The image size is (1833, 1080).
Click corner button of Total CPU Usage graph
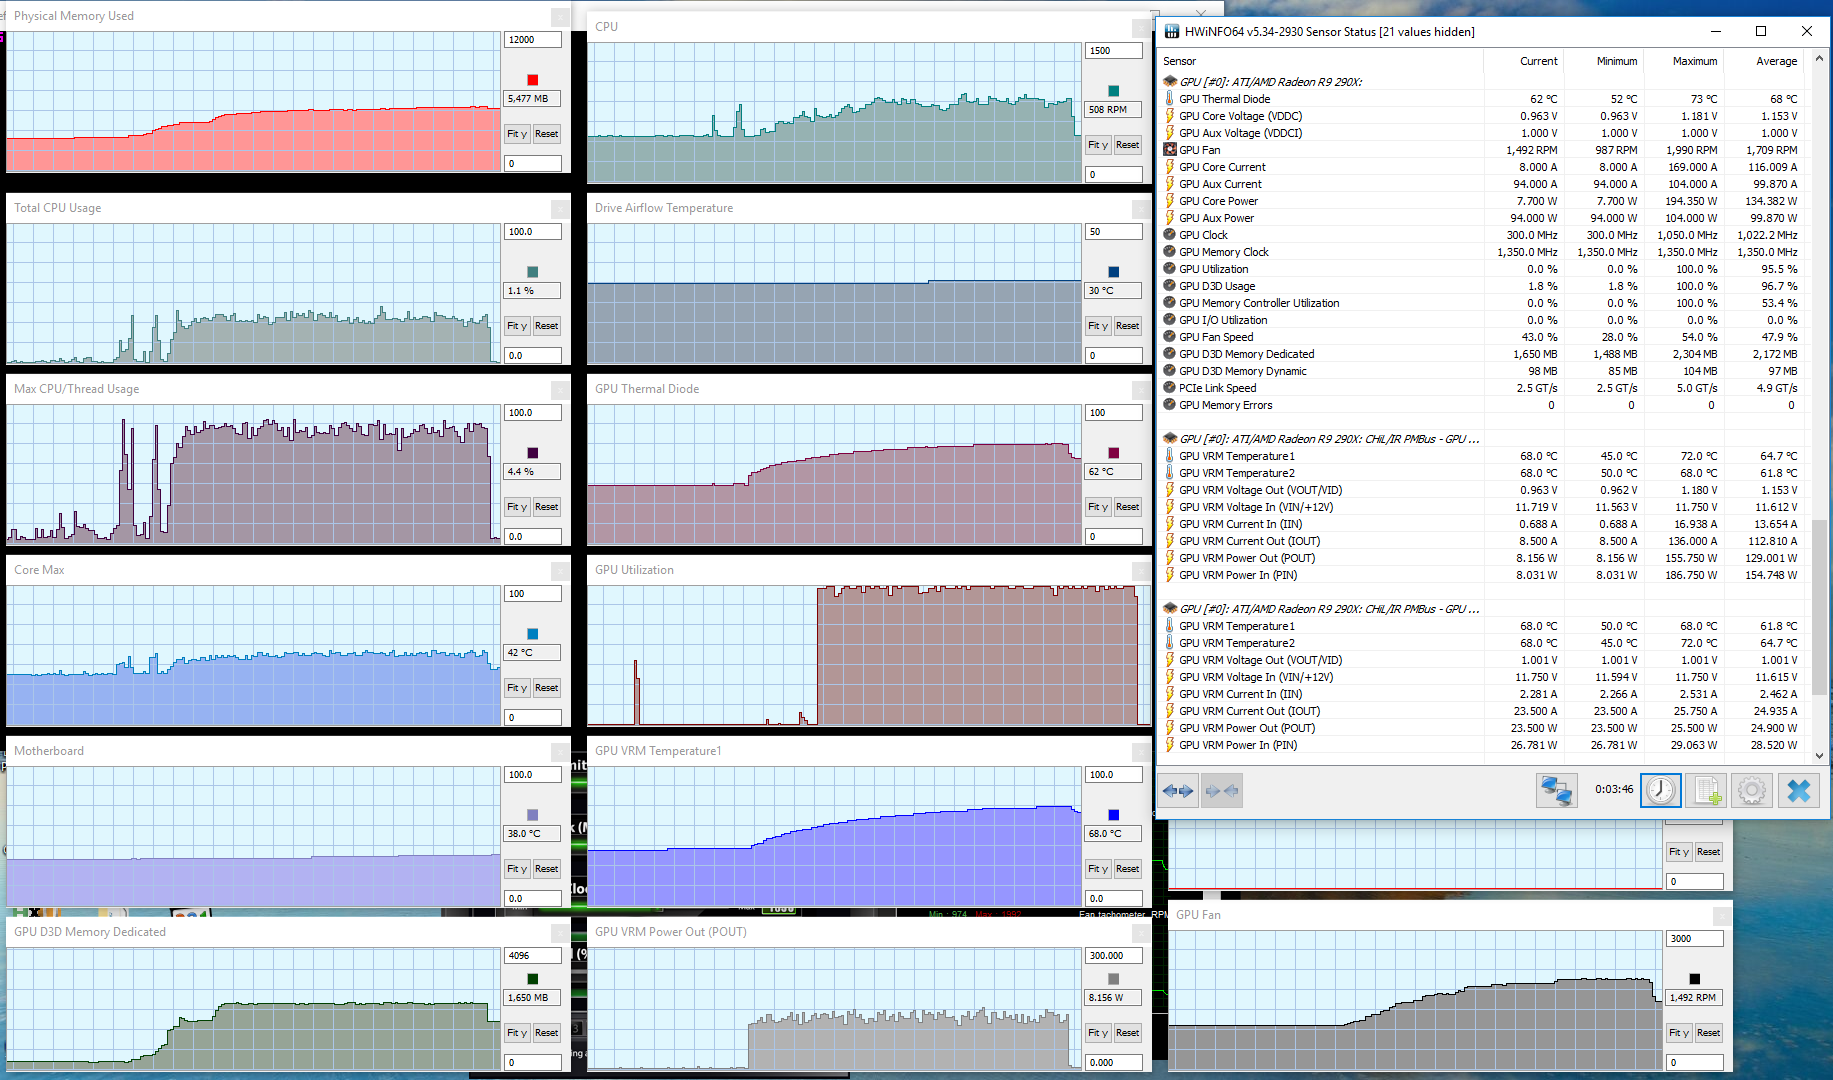560,209
